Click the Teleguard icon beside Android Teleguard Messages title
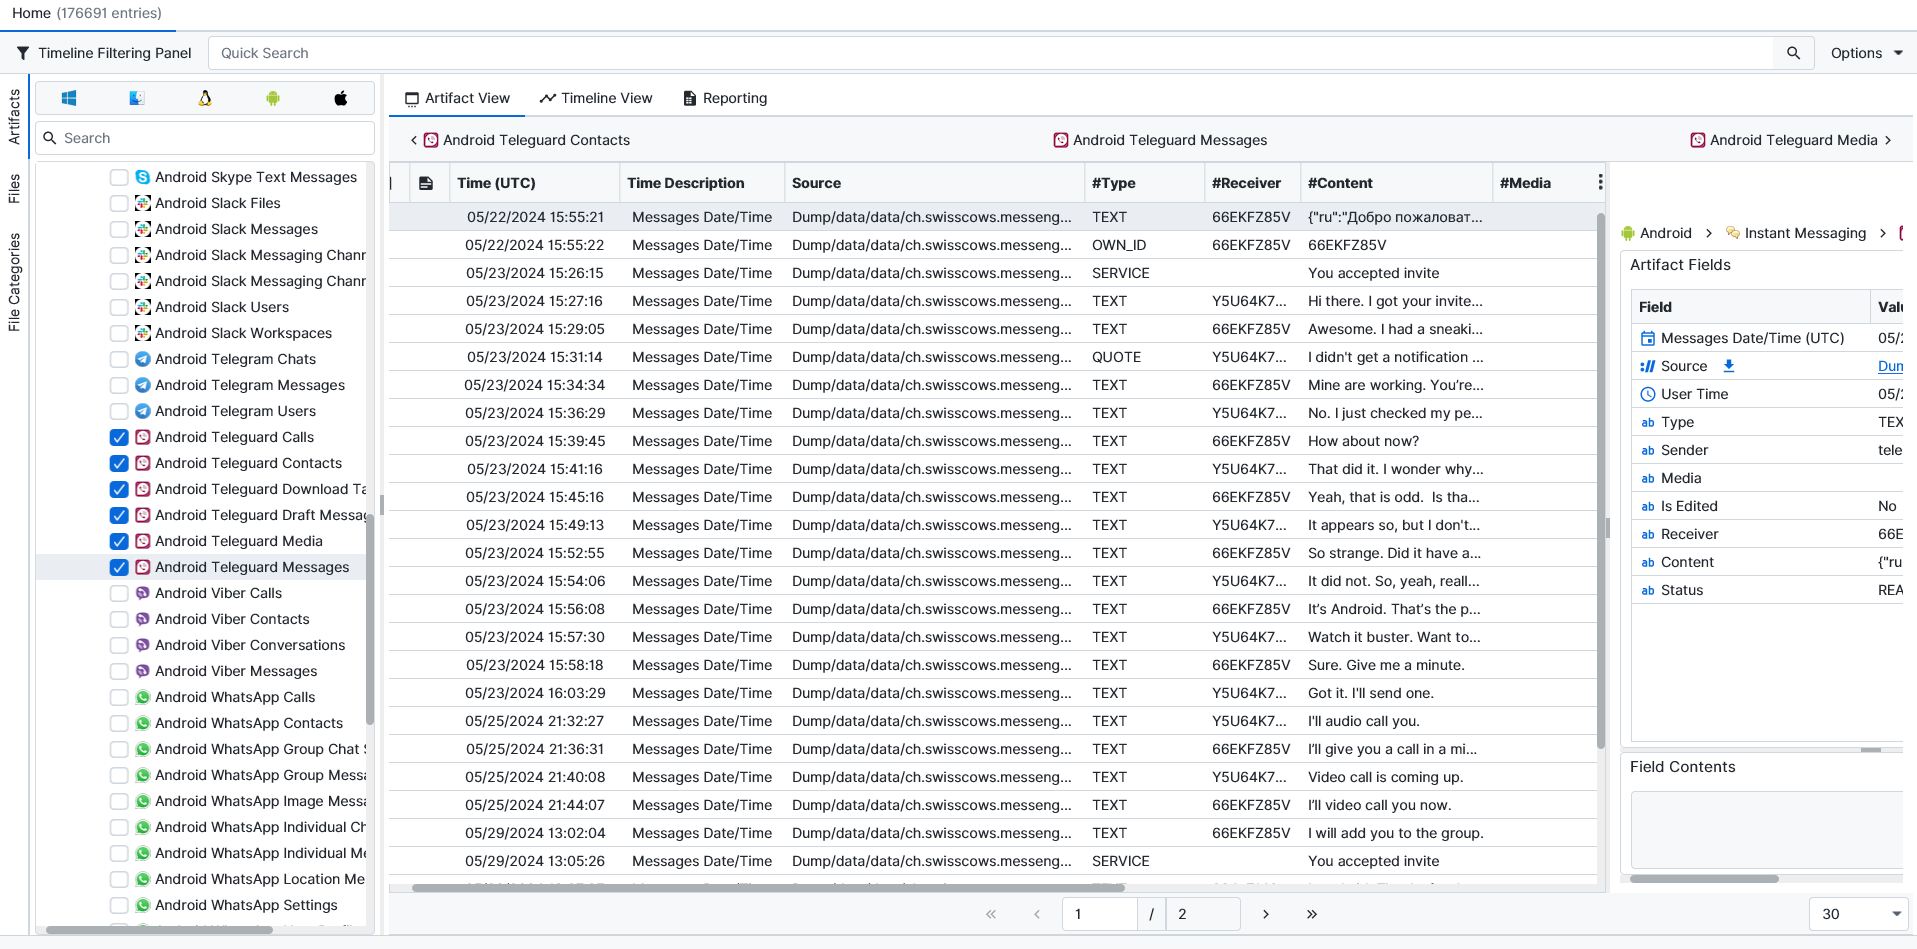The image size is (1917, 949). 1061,140
